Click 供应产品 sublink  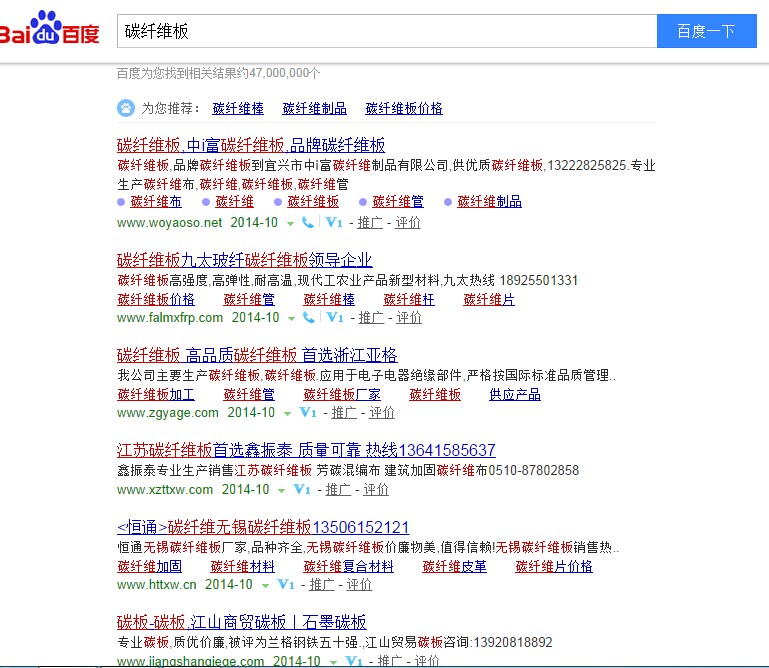coord(515,394)
